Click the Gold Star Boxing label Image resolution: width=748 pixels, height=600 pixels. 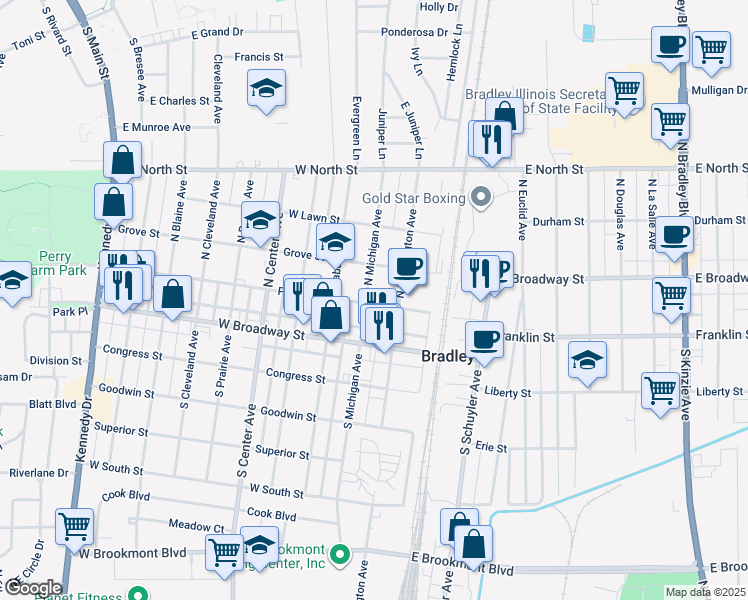(414, 198)
